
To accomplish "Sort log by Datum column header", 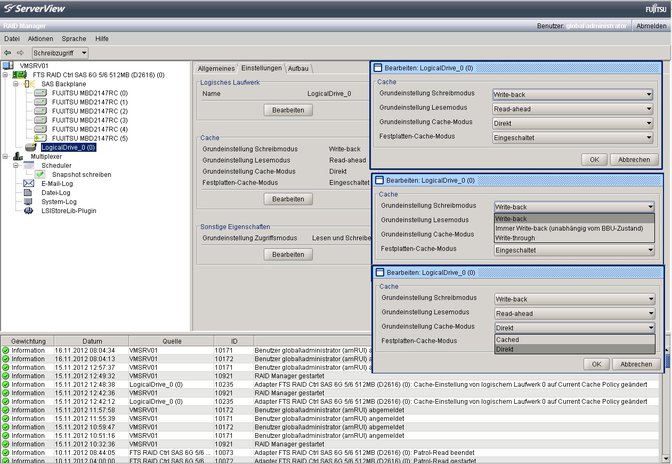I will point(92,341).
